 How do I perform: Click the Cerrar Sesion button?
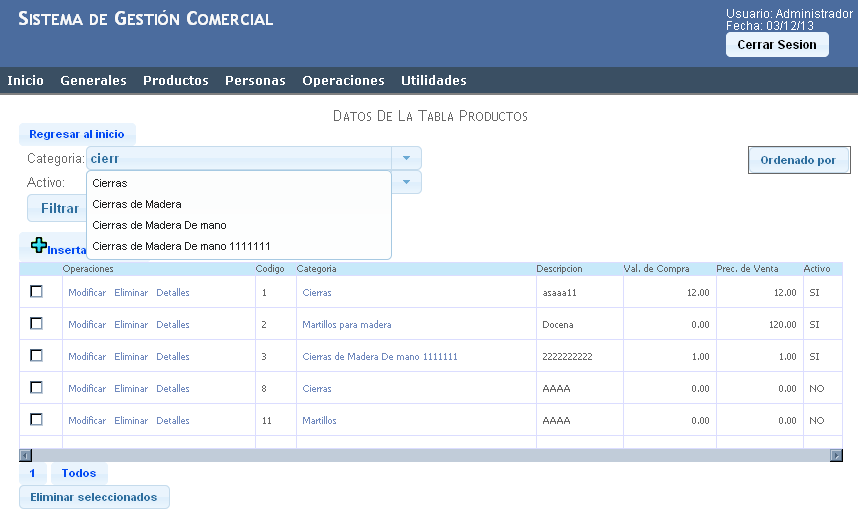point(777,45)
